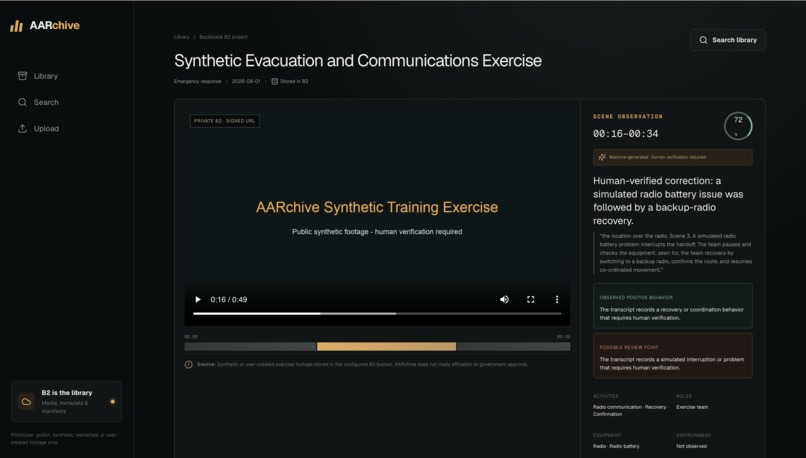Image resolution: width=806 pixels, height=458 pixels.
Task: Mute the video volume
Action: pos(504,300)
